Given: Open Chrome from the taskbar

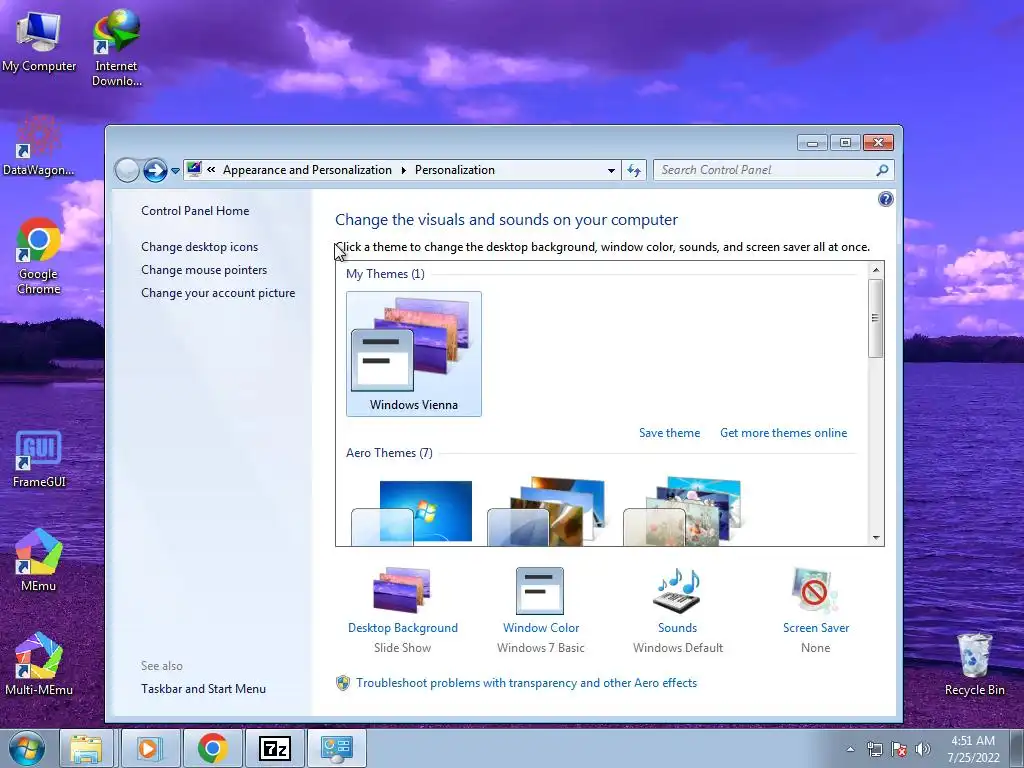Looking at the screenshot, I should (x=212, y=748).
